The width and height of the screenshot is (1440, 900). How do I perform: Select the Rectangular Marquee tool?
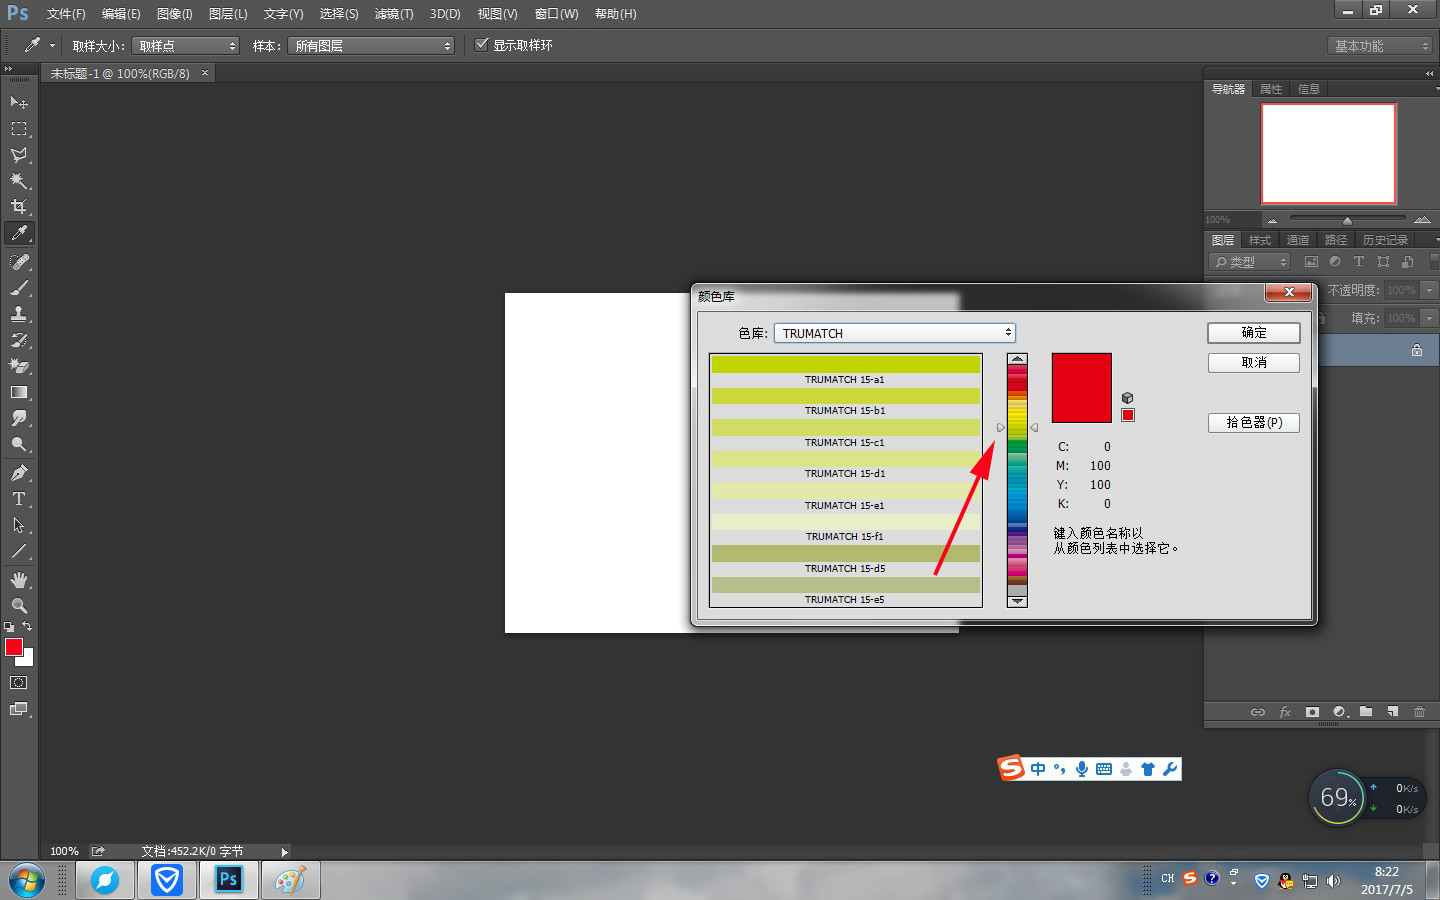tap(19, 129)
